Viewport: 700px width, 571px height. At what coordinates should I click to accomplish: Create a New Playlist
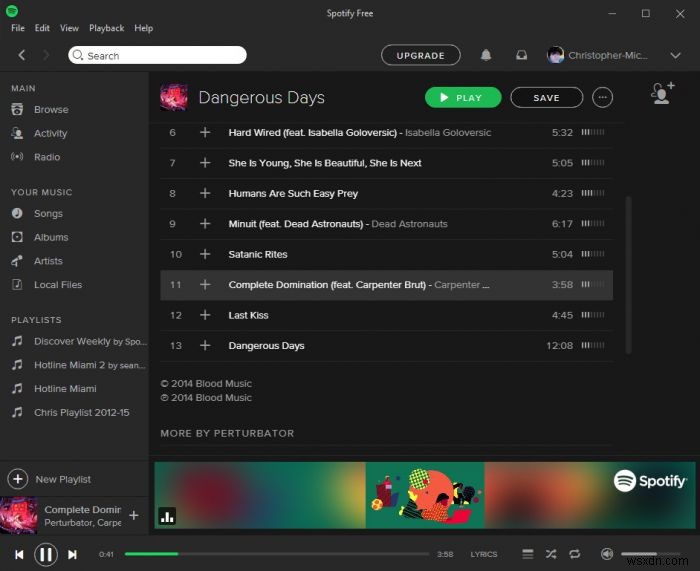coord(49,479)
